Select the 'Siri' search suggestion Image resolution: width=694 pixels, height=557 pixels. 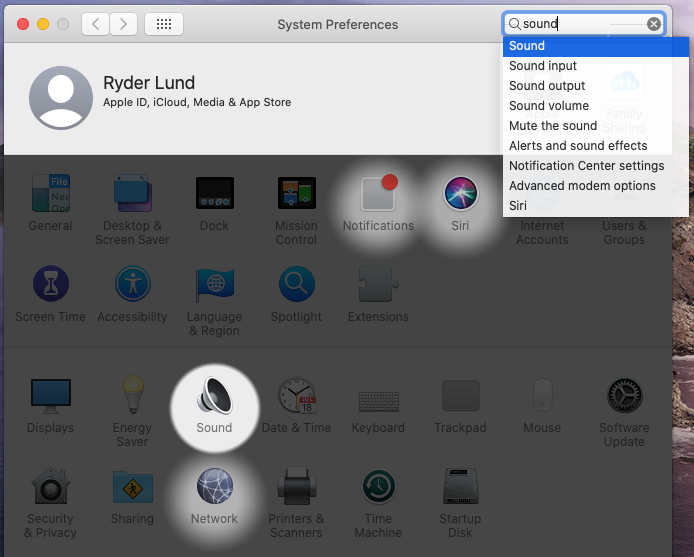596,205
